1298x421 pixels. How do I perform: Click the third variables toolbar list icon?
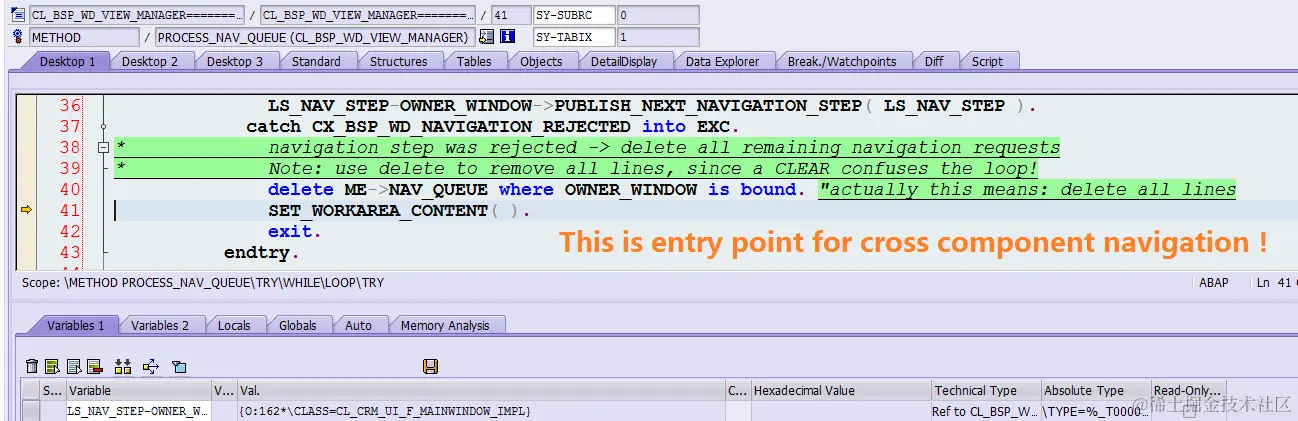pos(74,366)
